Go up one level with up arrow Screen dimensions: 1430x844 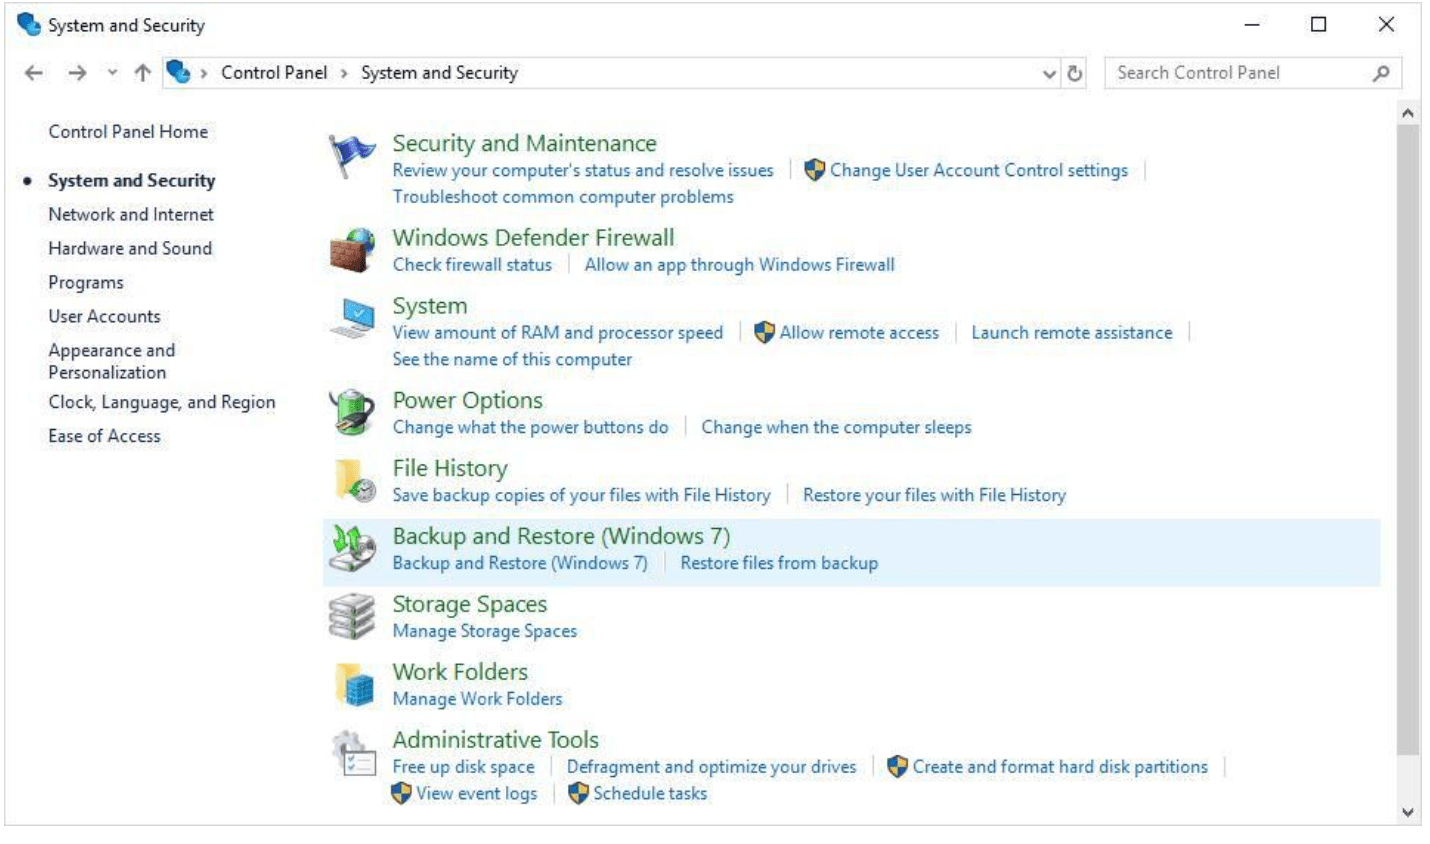143,73
